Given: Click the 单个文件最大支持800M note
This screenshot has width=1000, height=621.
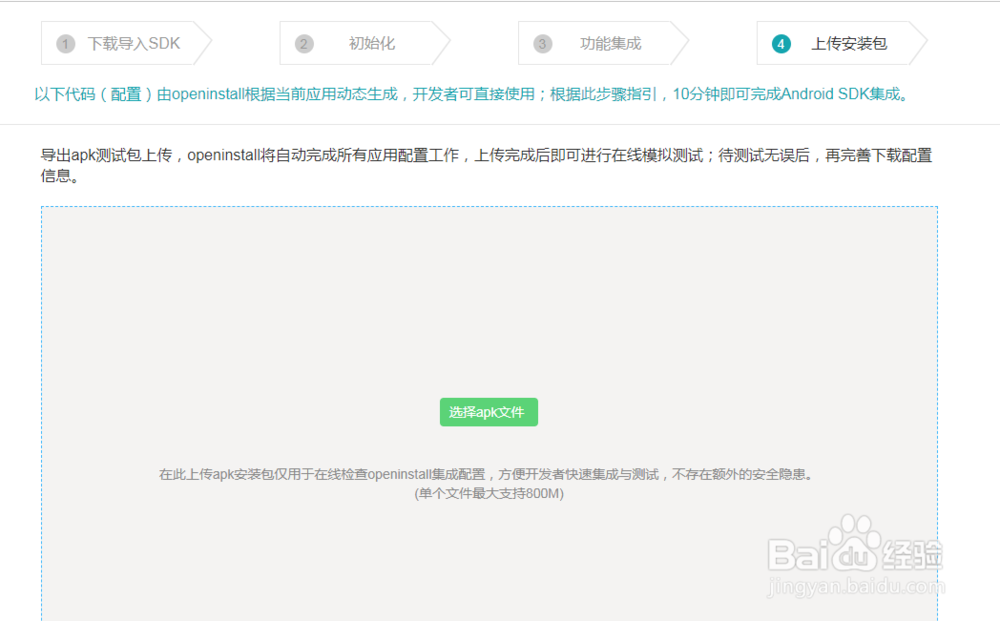Looking at the screenshot, I should pos(489,493).
